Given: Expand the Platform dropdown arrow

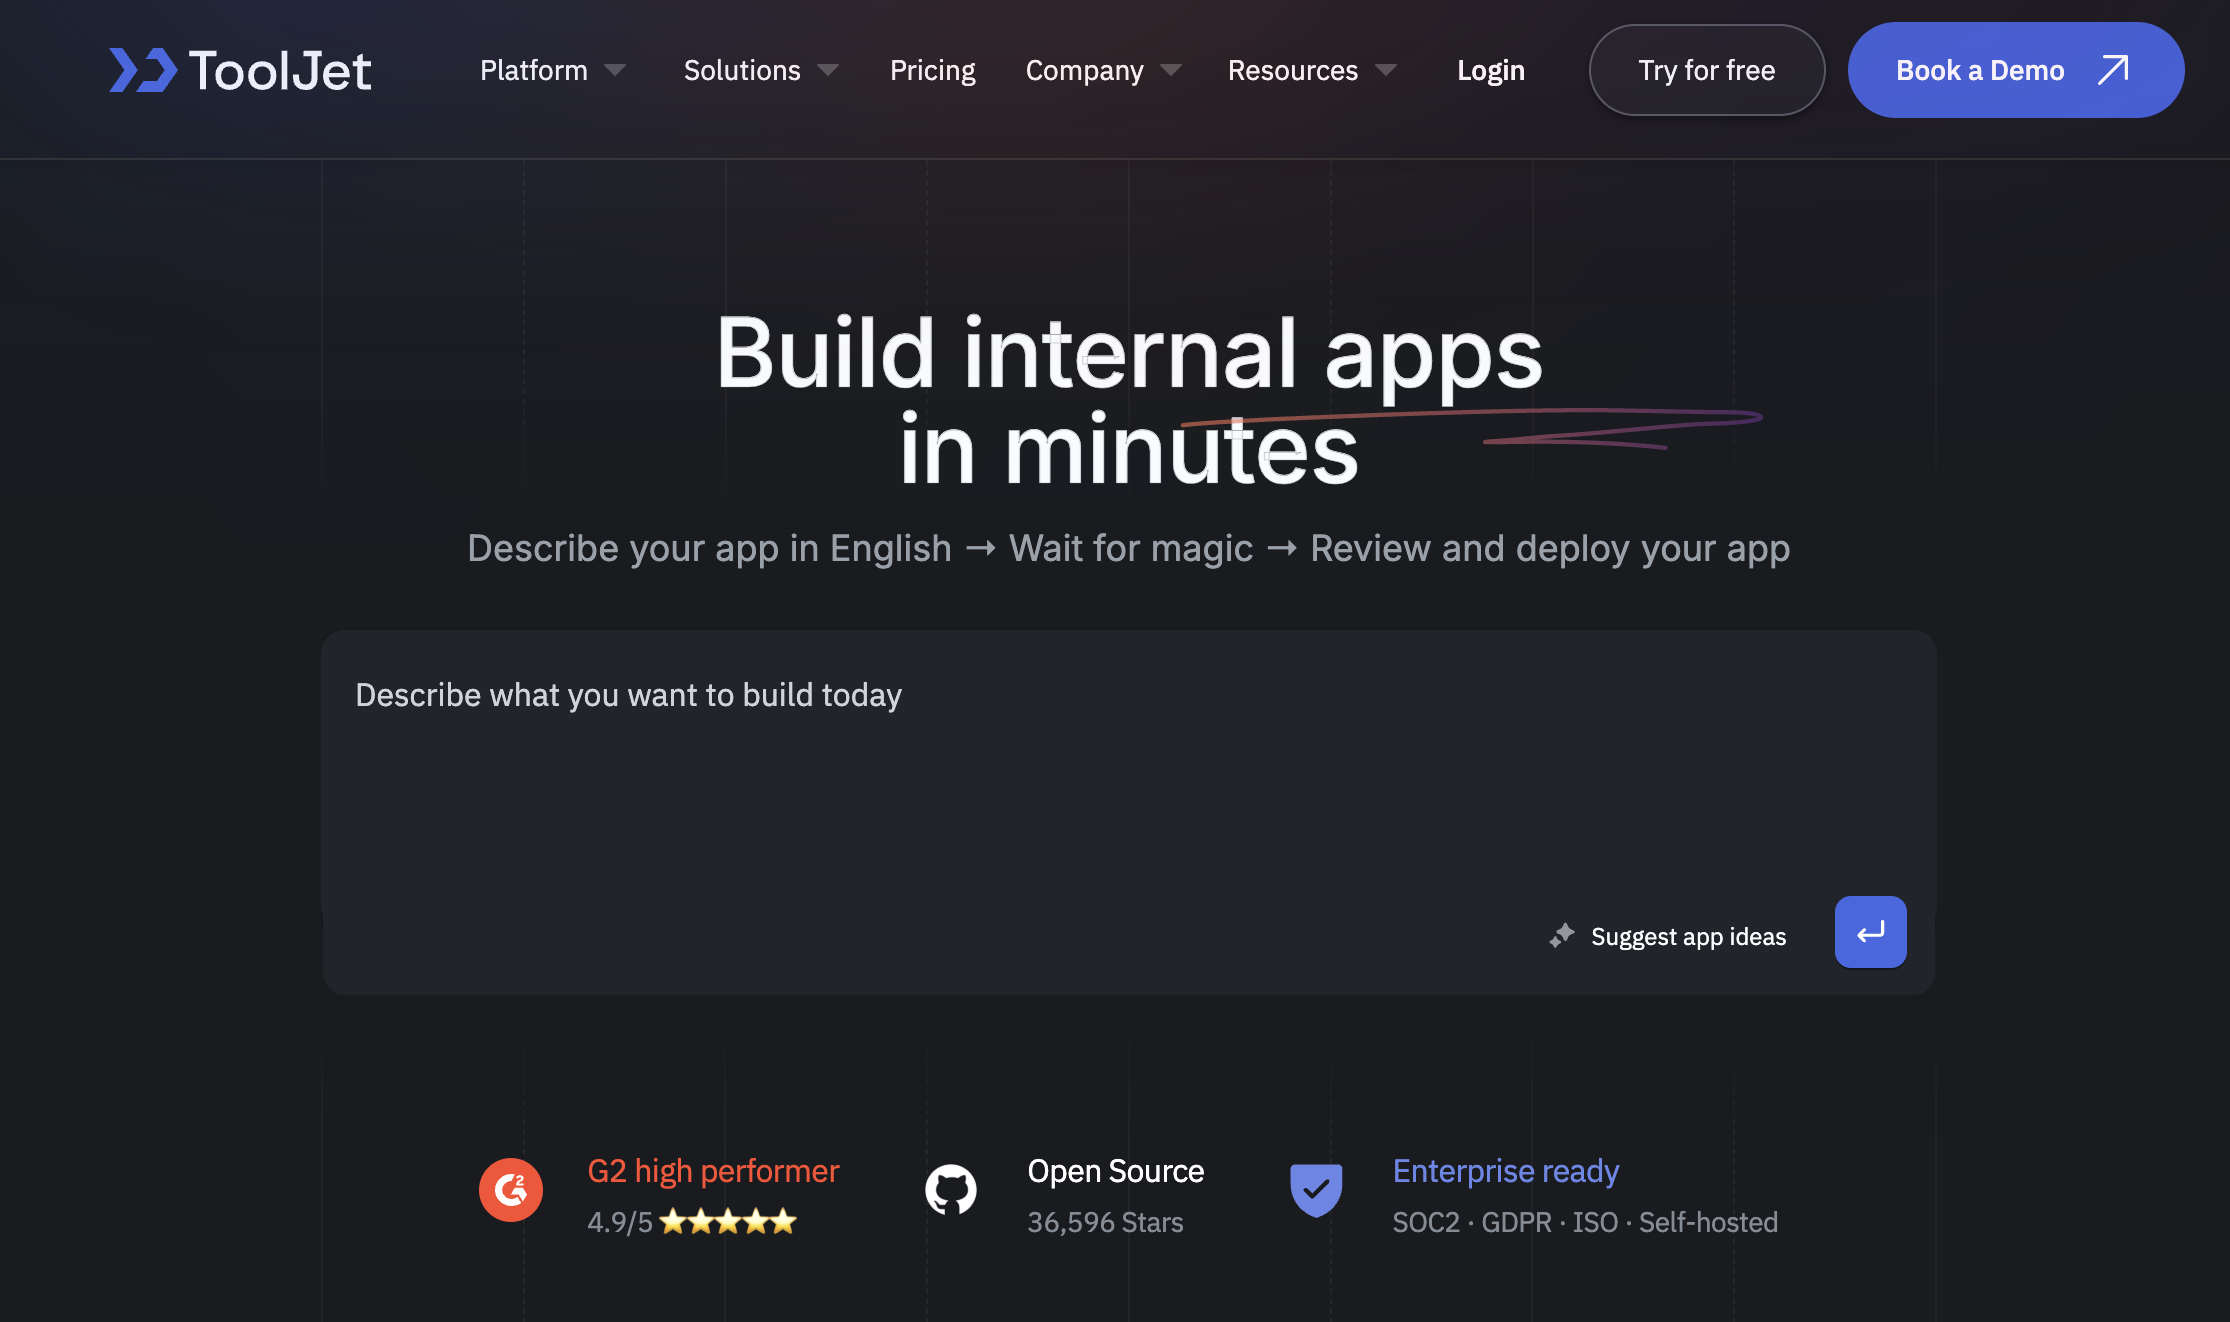Looking at the screenshot, I should click(x=615, y=70).
